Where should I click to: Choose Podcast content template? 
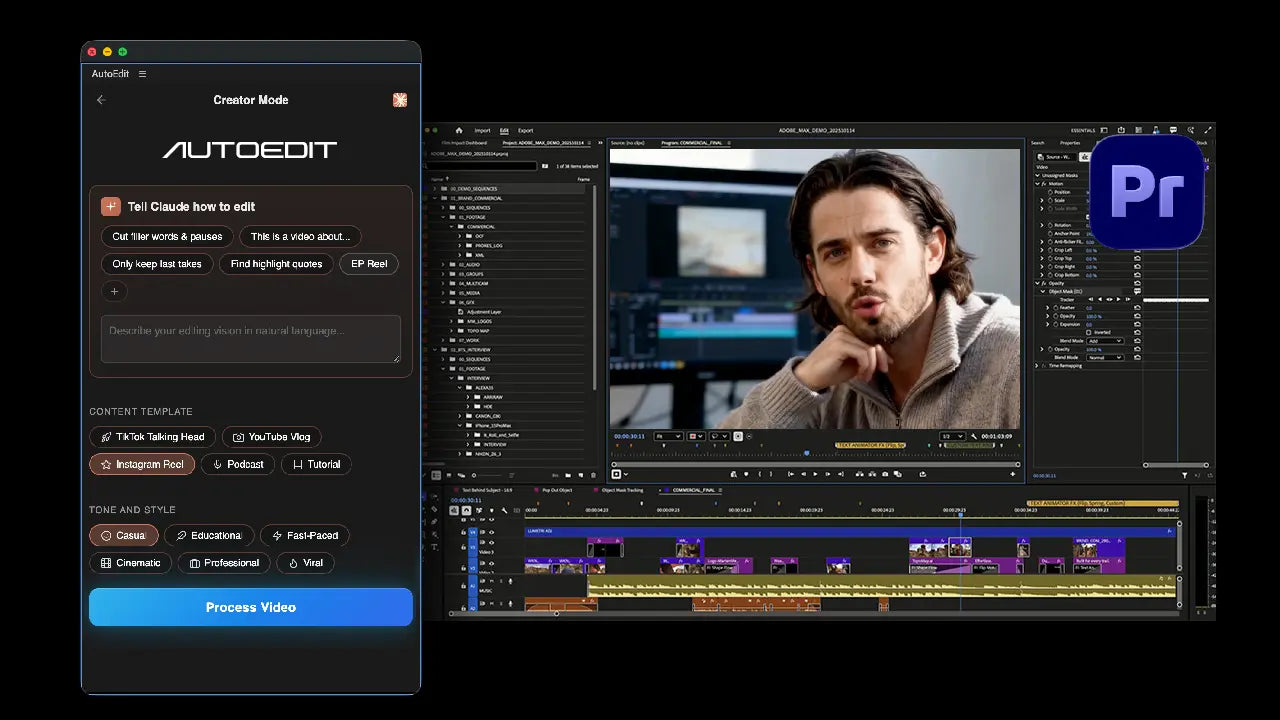[x=238, y=464]
